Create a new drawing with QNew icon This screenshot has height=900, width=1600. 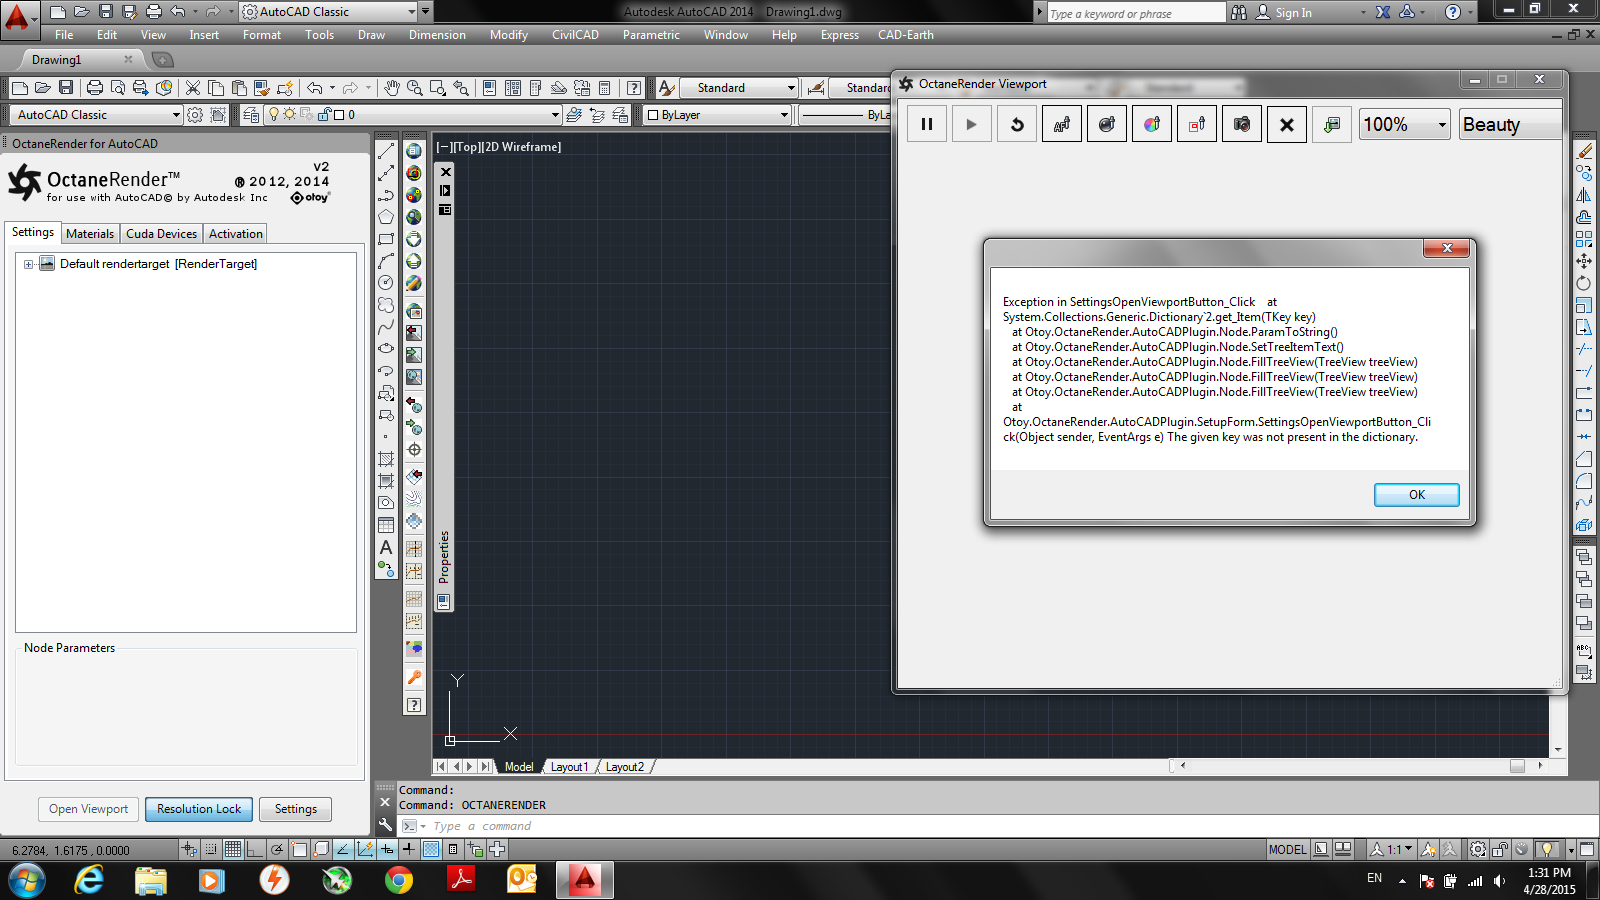pos(19,88)
